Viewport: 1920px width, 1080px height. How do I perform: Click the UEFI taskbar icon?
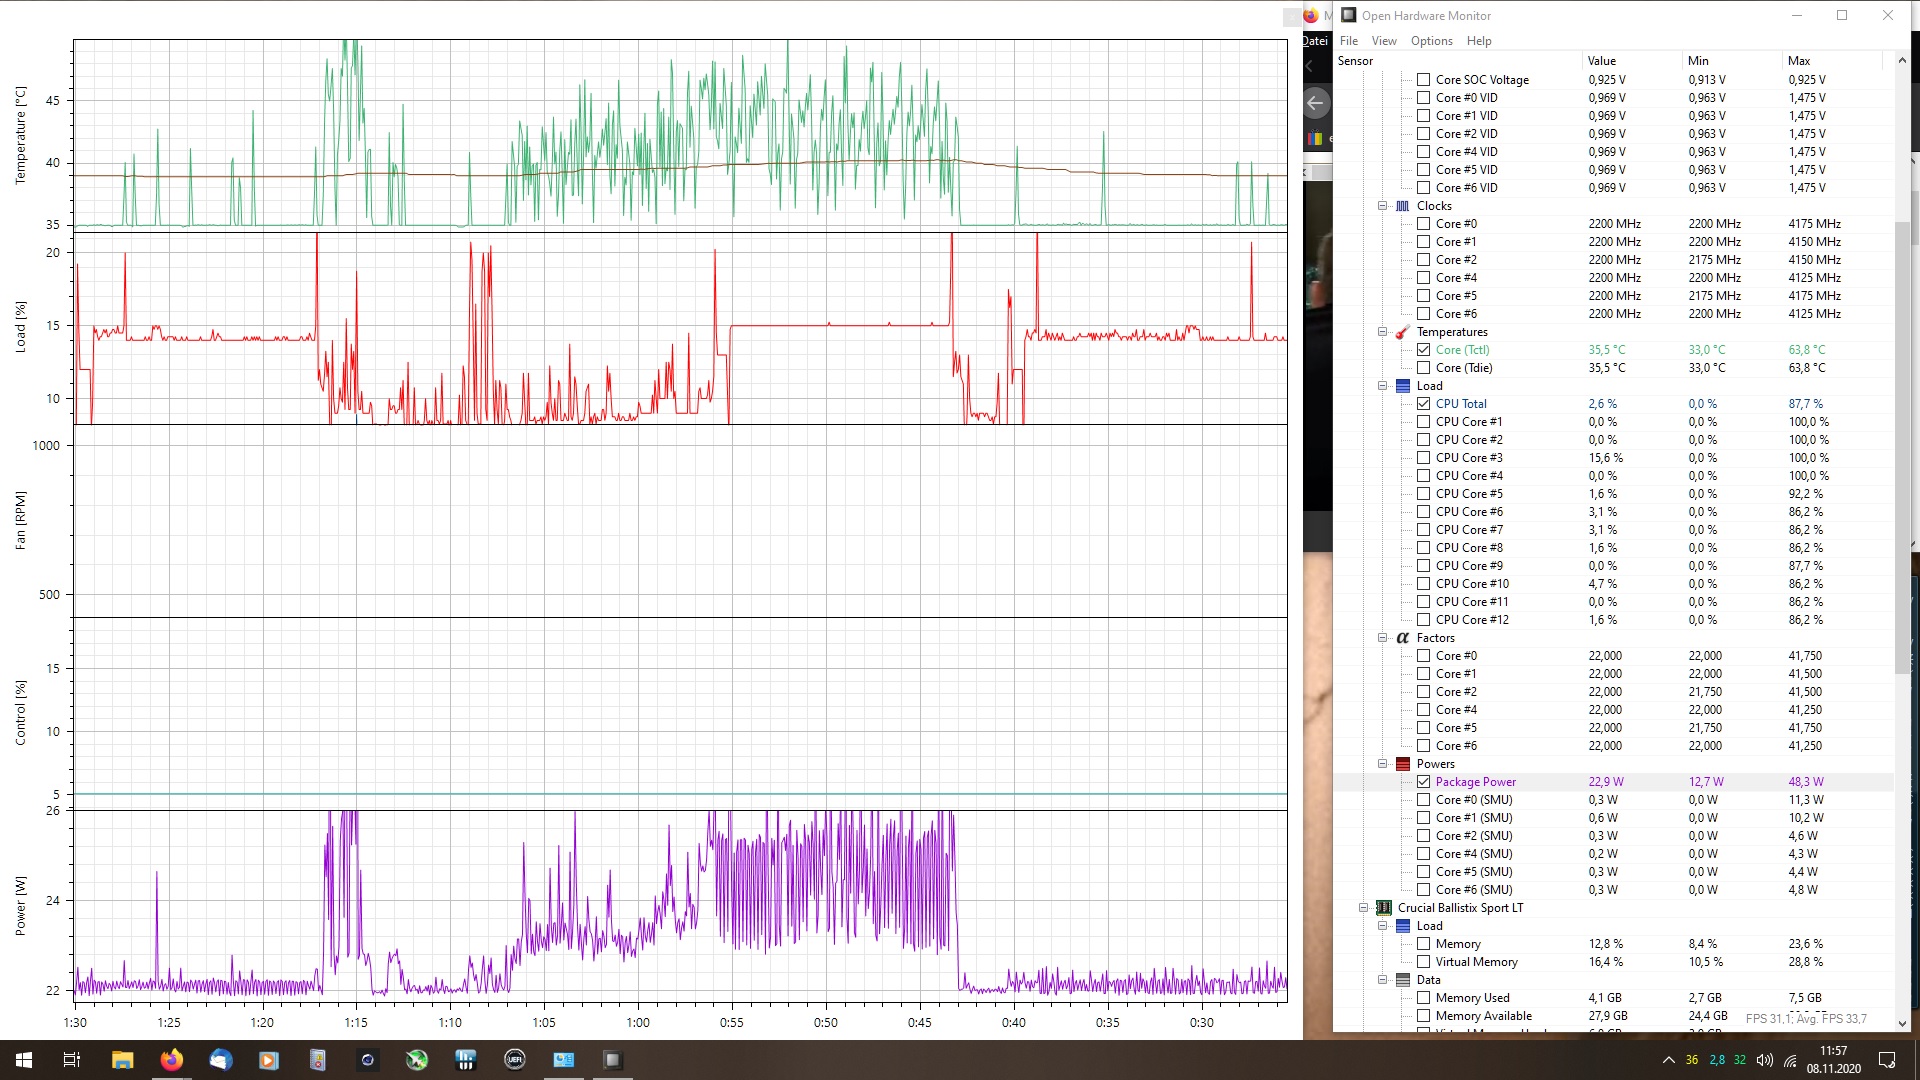tap(515, 1060)
